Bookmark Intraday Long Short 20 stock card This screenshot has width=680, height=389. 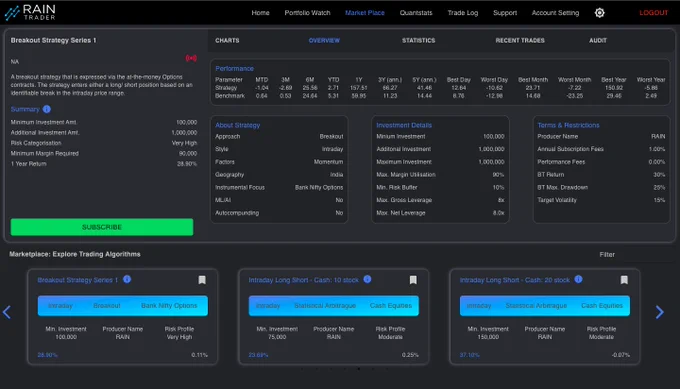coord(624,280)
